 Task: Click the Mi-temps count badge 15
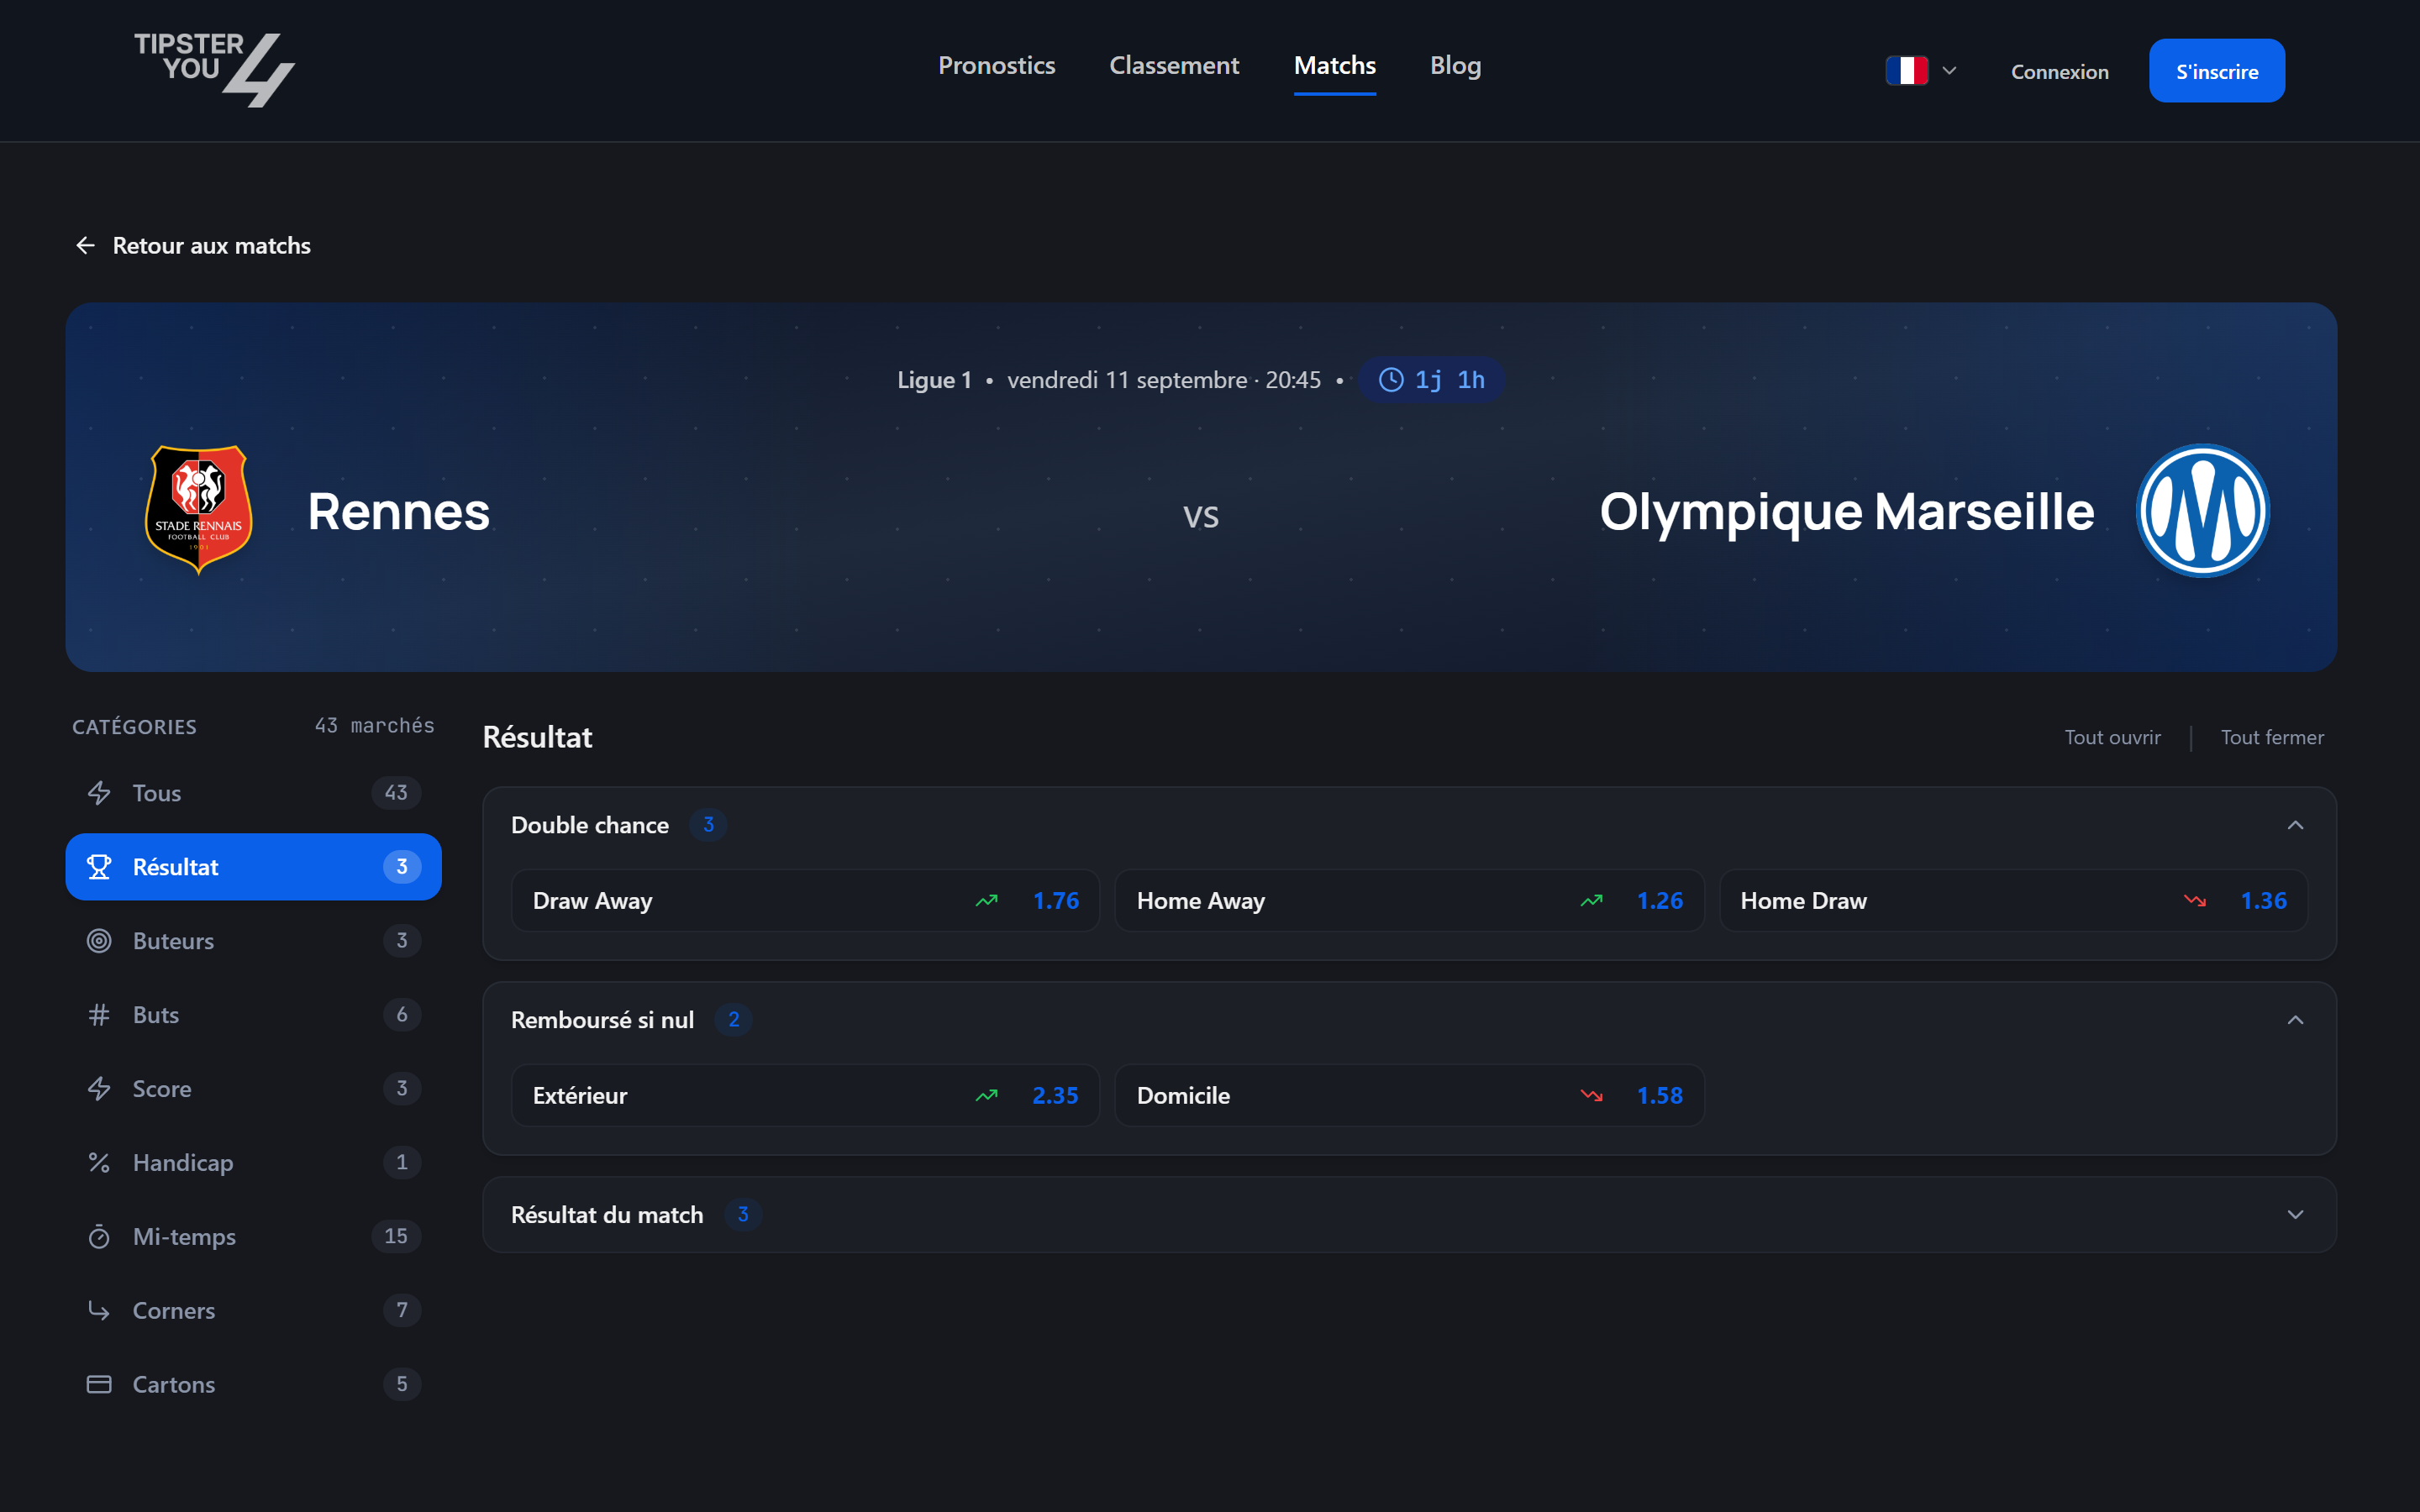[x=396, y=1237]
